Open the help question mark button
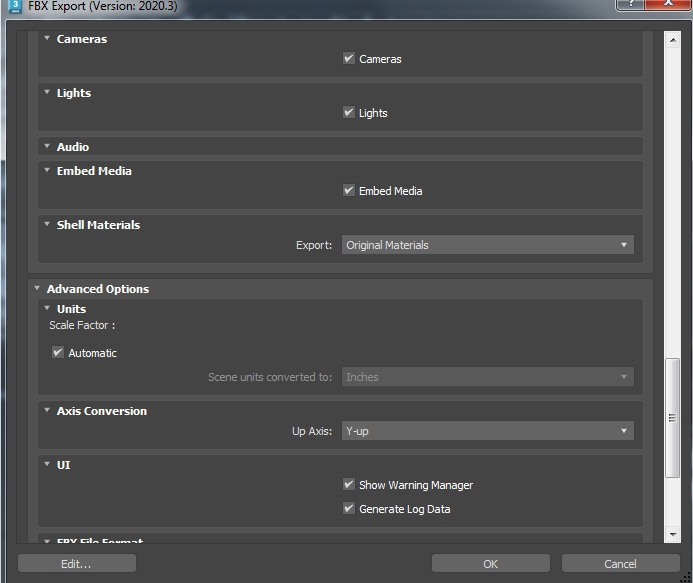 pyautogui.click(x=631, y=4)
